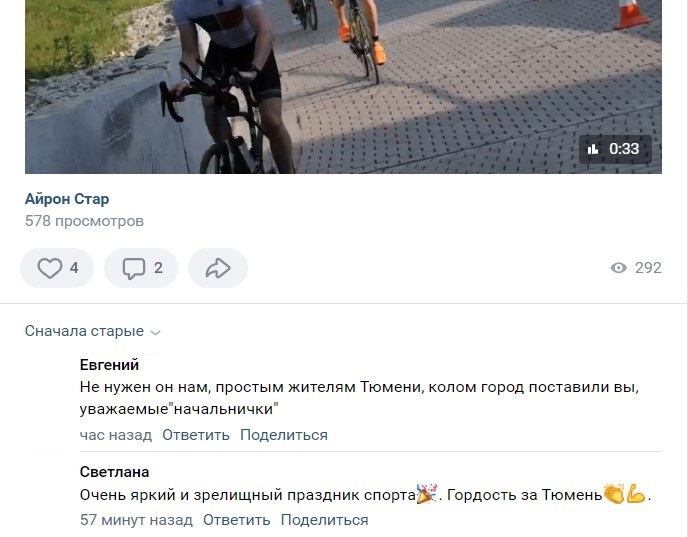Open Светлана's profile name
Image resolution: width=688 pixels, height=537 pixels.
[115, 472]
